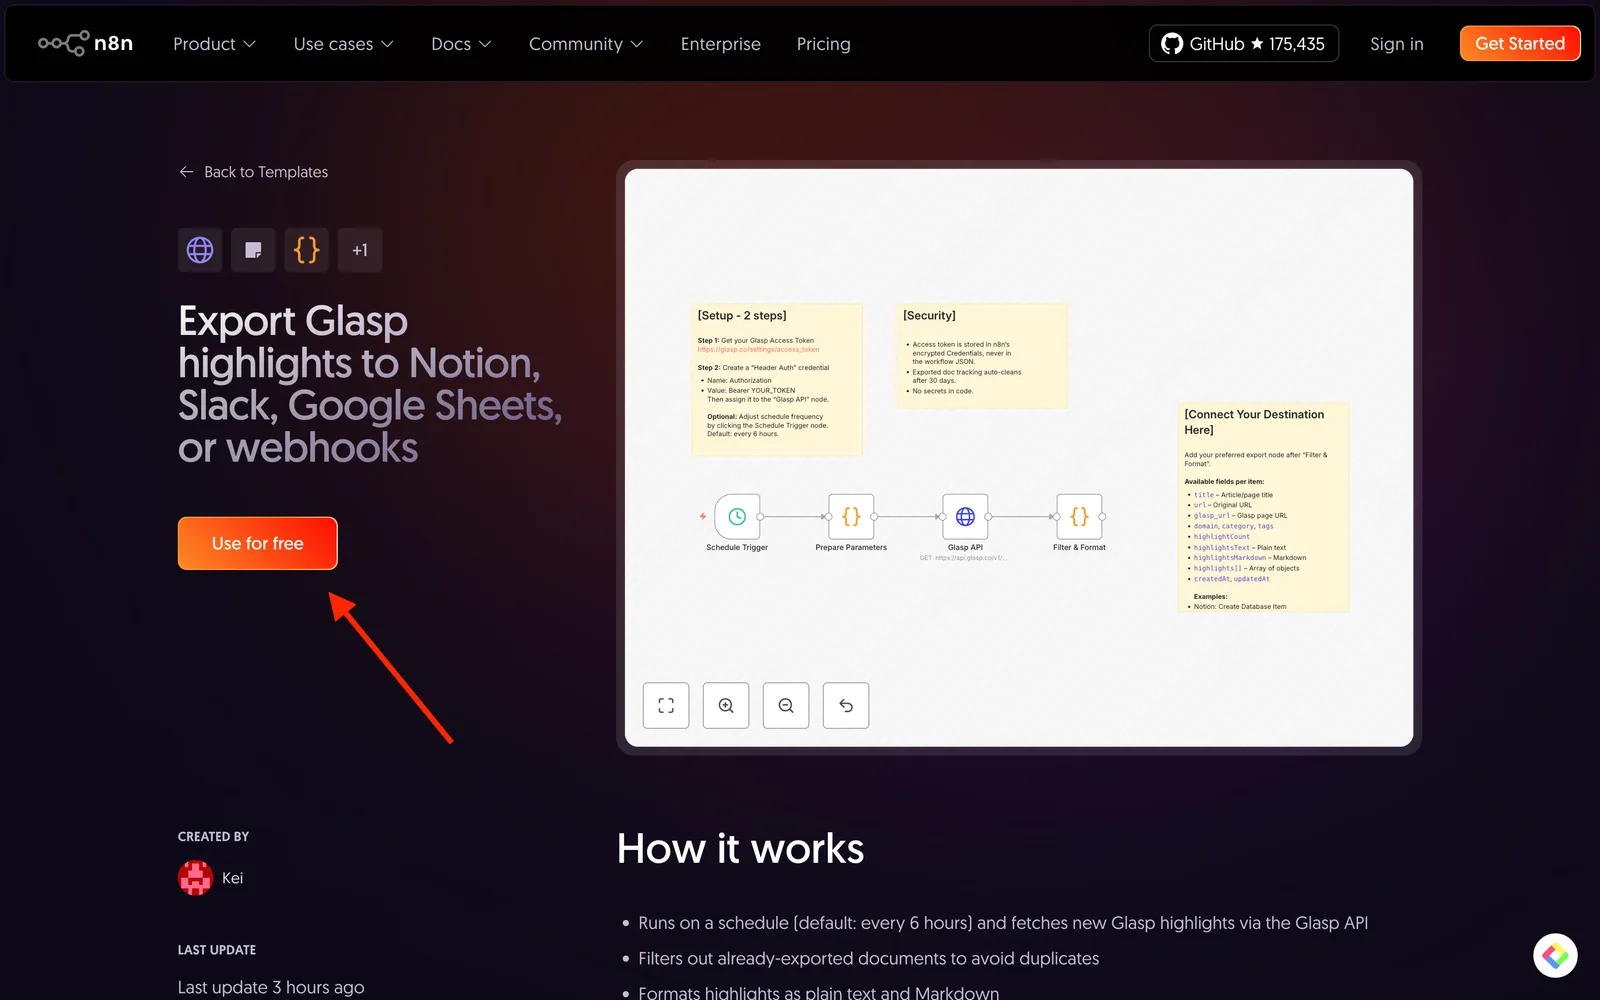The image size is (1600, 1000).
Task: Open fullscreen view of workflow preview
Action: (x=666, y=706)
